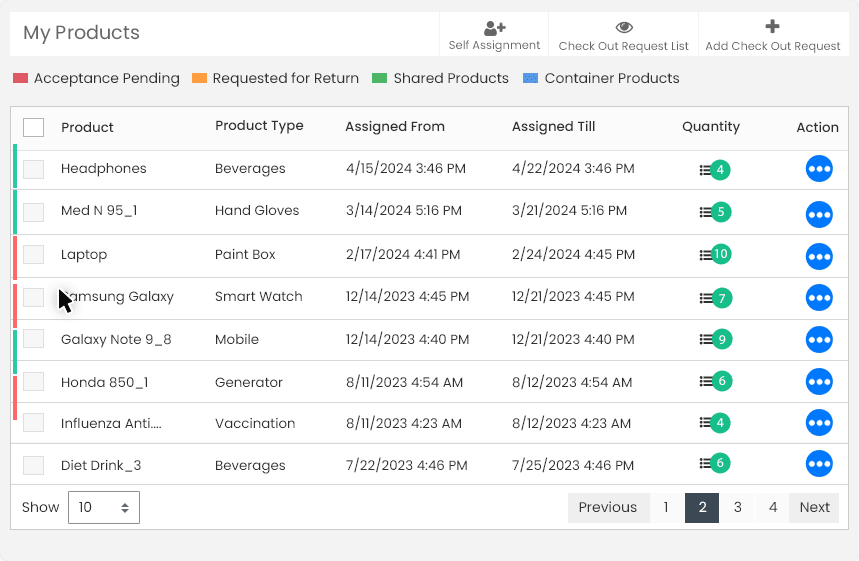Go to page 3 in pagination
The image size is (859, 561).
point(737,507)
